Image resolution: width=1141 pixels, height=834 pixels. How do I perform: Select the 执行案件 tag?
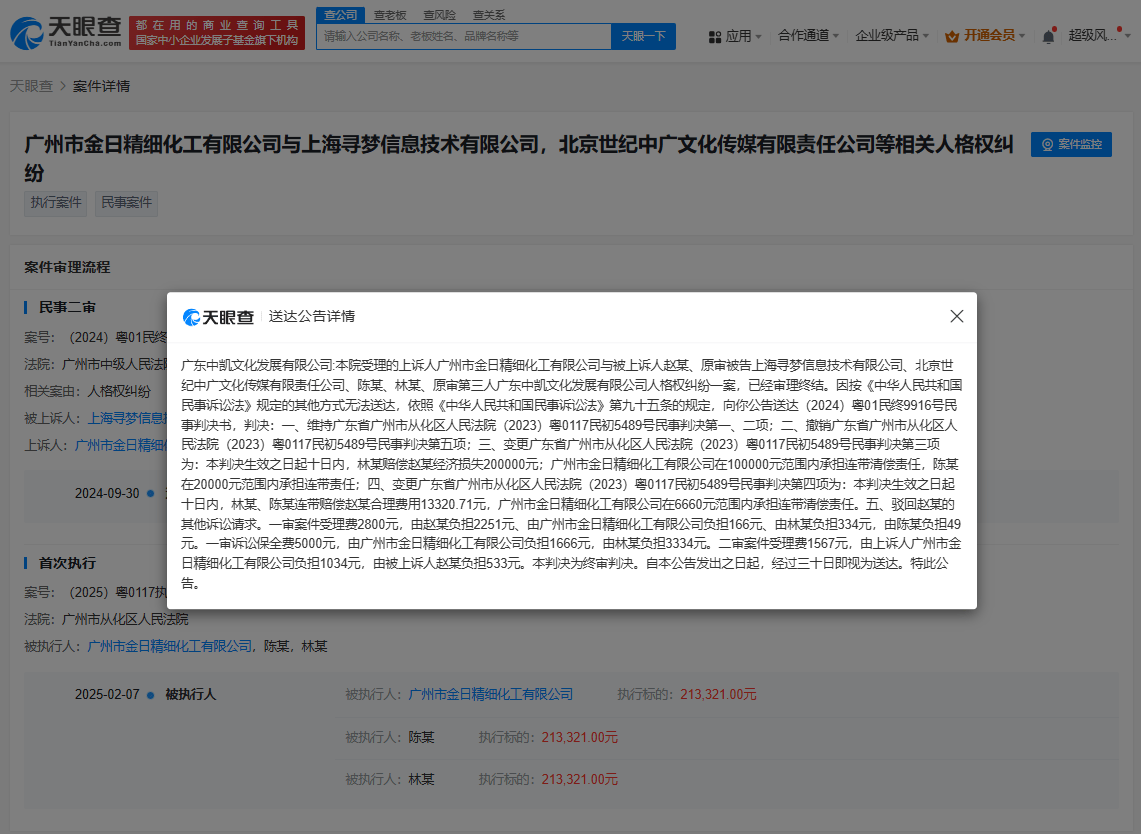click(x=56, y=202)
